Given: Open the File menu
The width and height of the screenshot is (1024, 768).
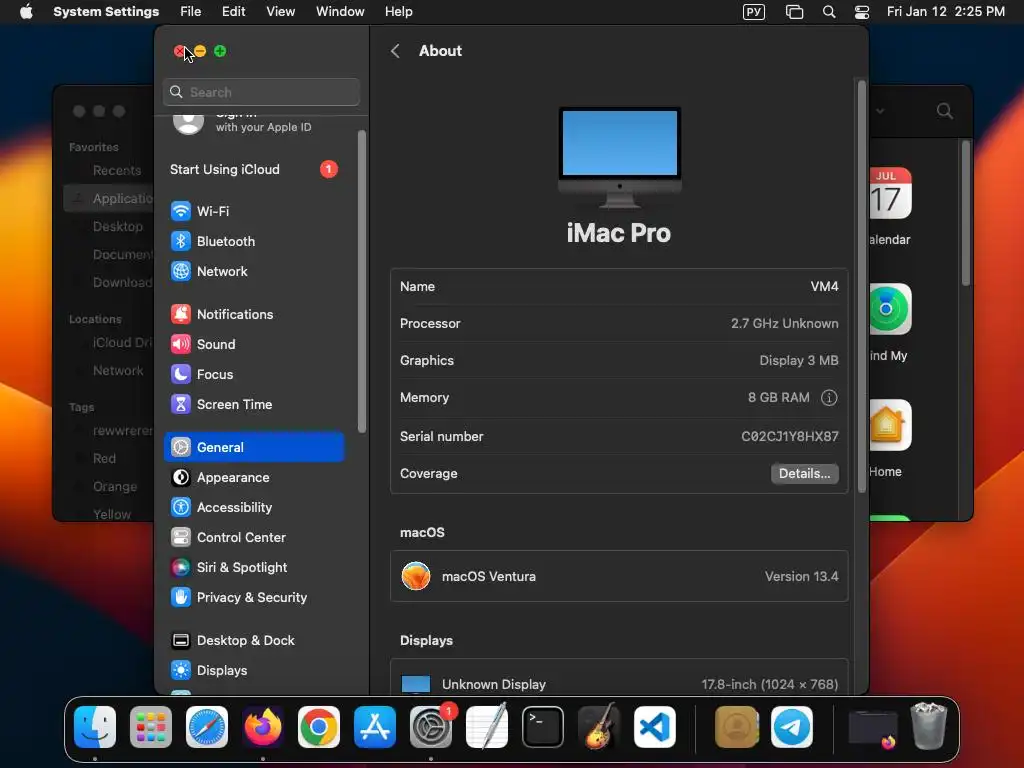Looking at the screenshot, I should click(x=191, y=12).
